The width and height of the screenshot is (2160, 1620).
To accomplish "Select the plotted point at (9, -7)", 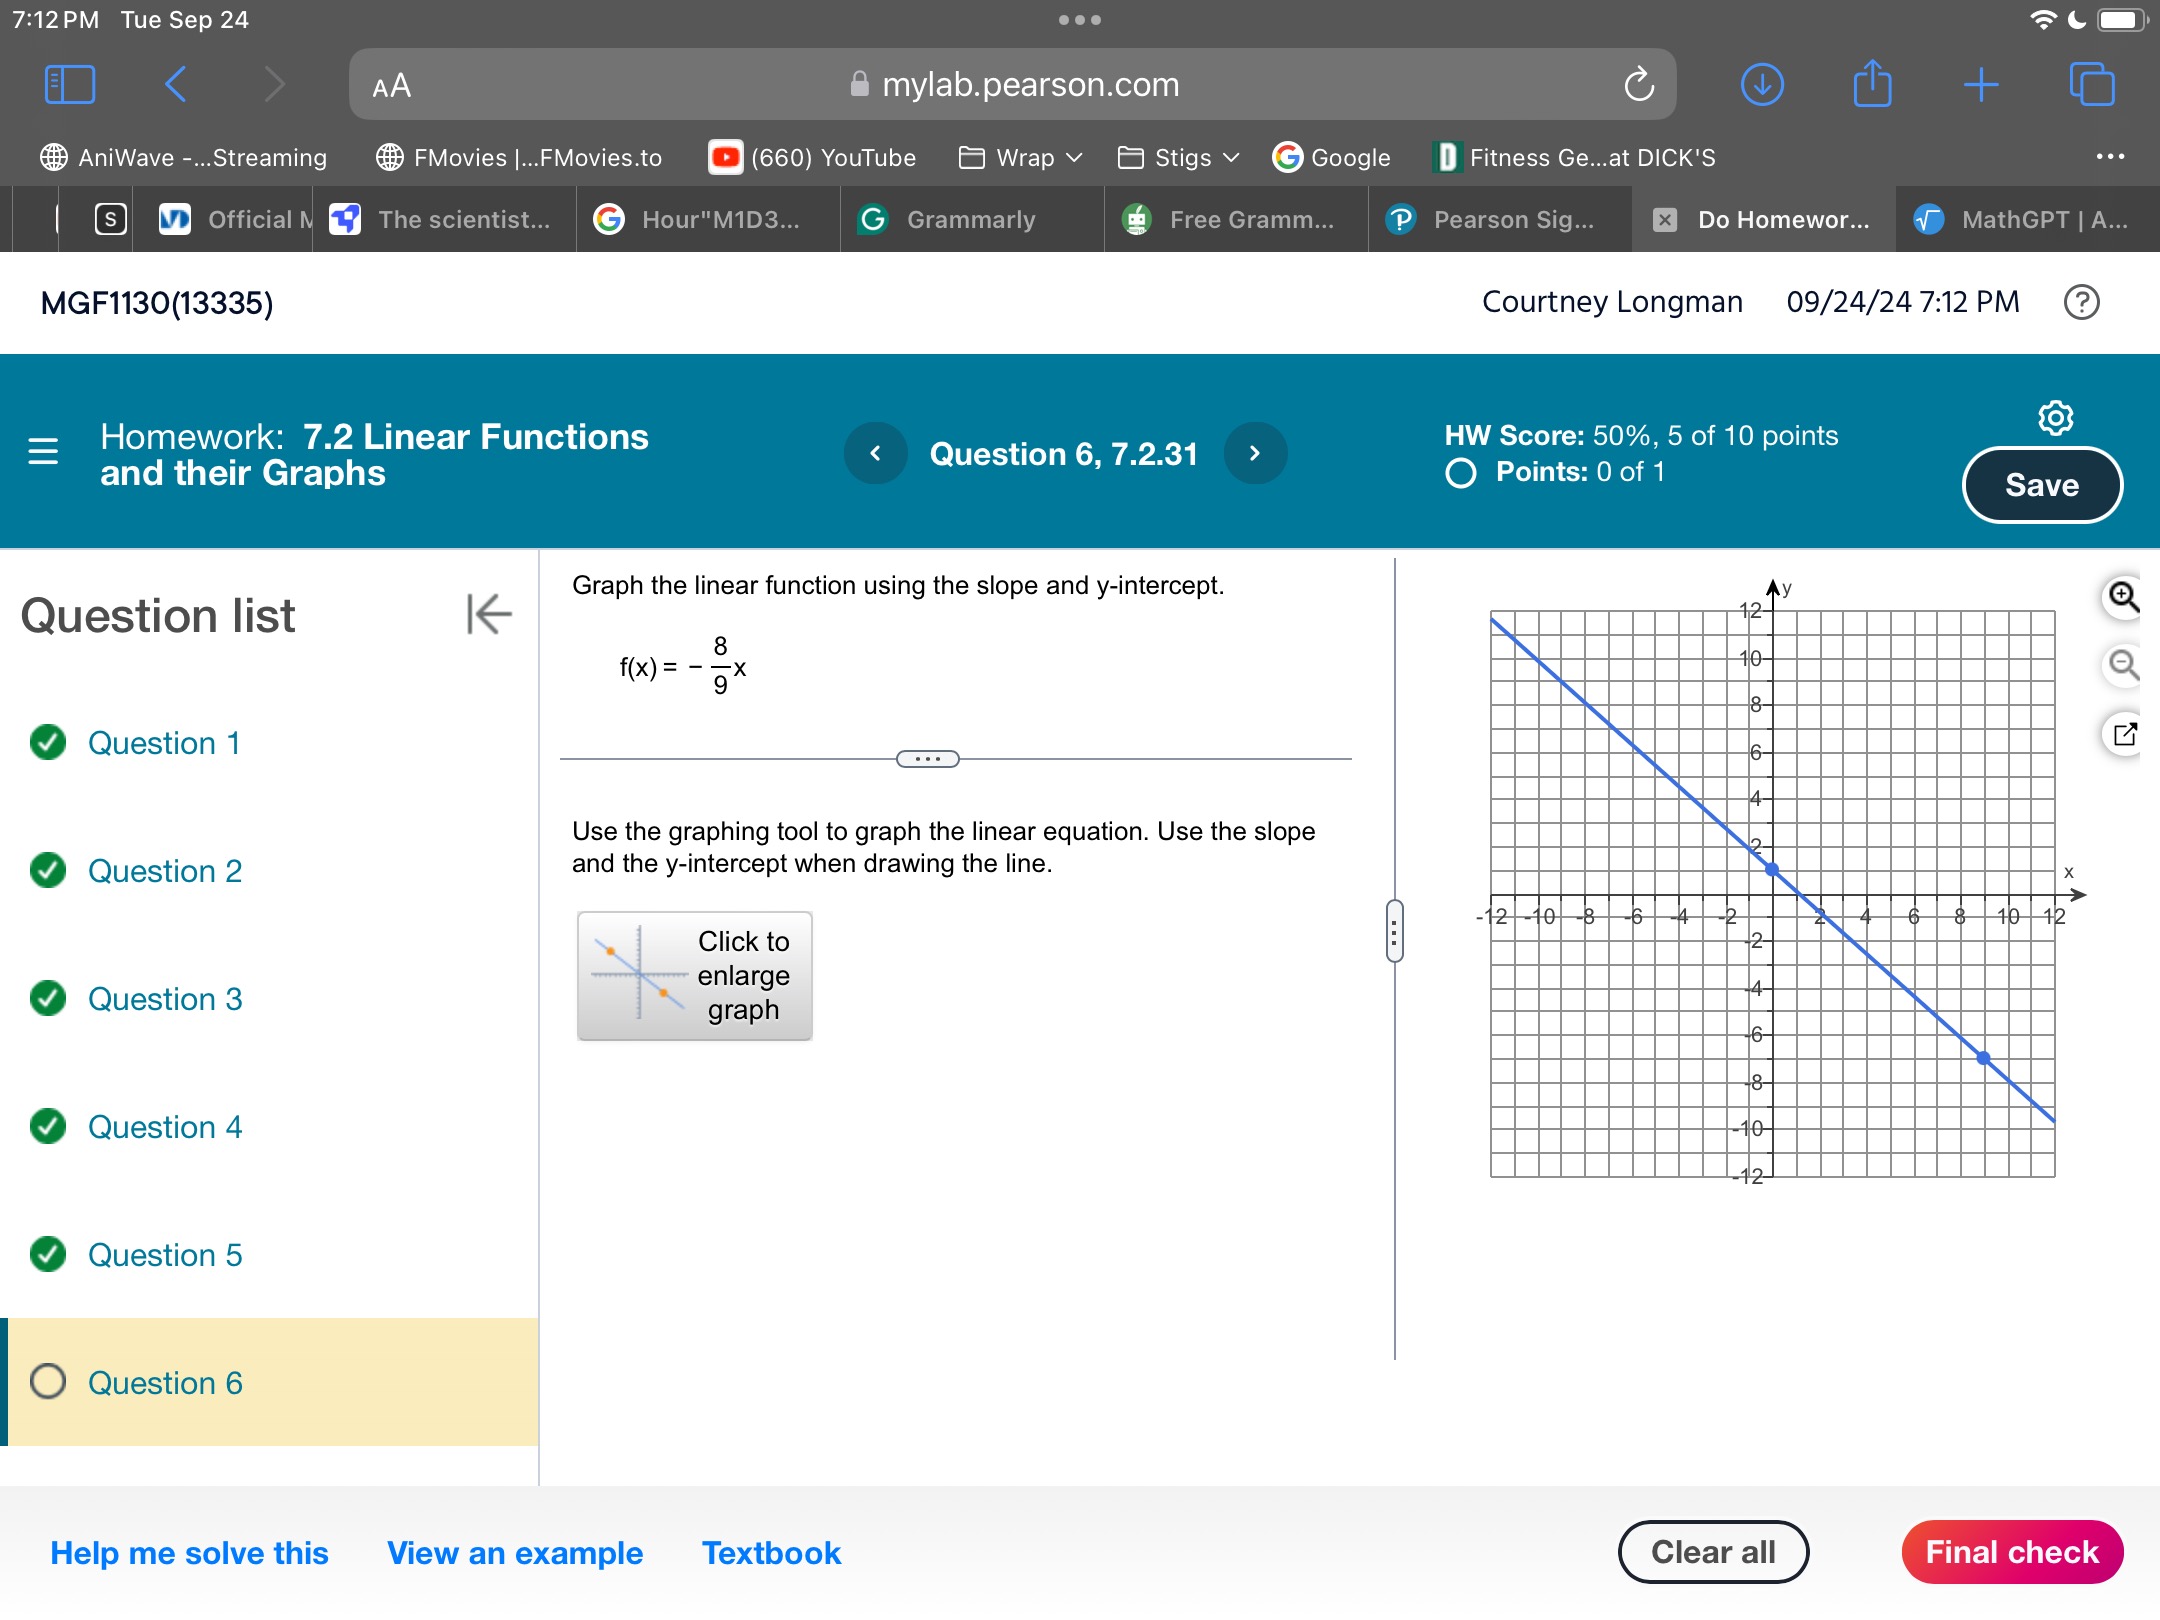I will tap(1983, 1058).
